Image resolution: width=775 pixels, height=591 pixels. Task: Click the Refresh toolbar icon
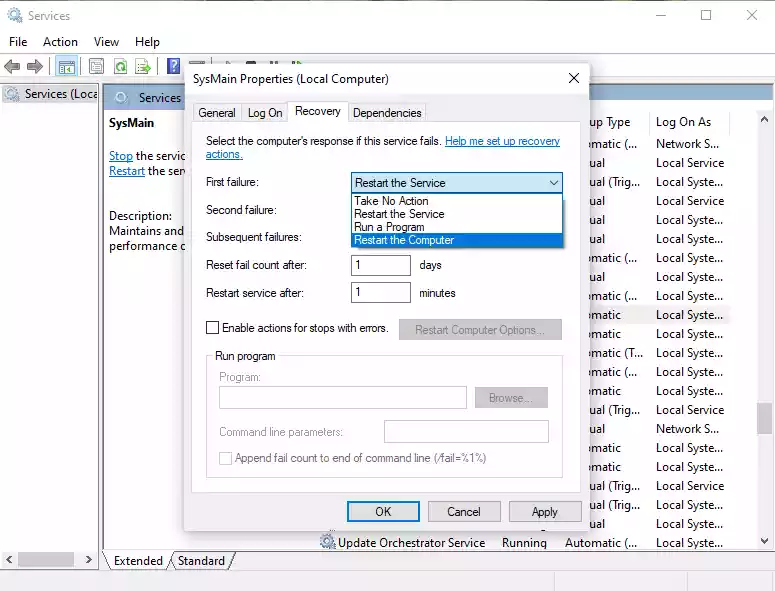click(120, 66)
